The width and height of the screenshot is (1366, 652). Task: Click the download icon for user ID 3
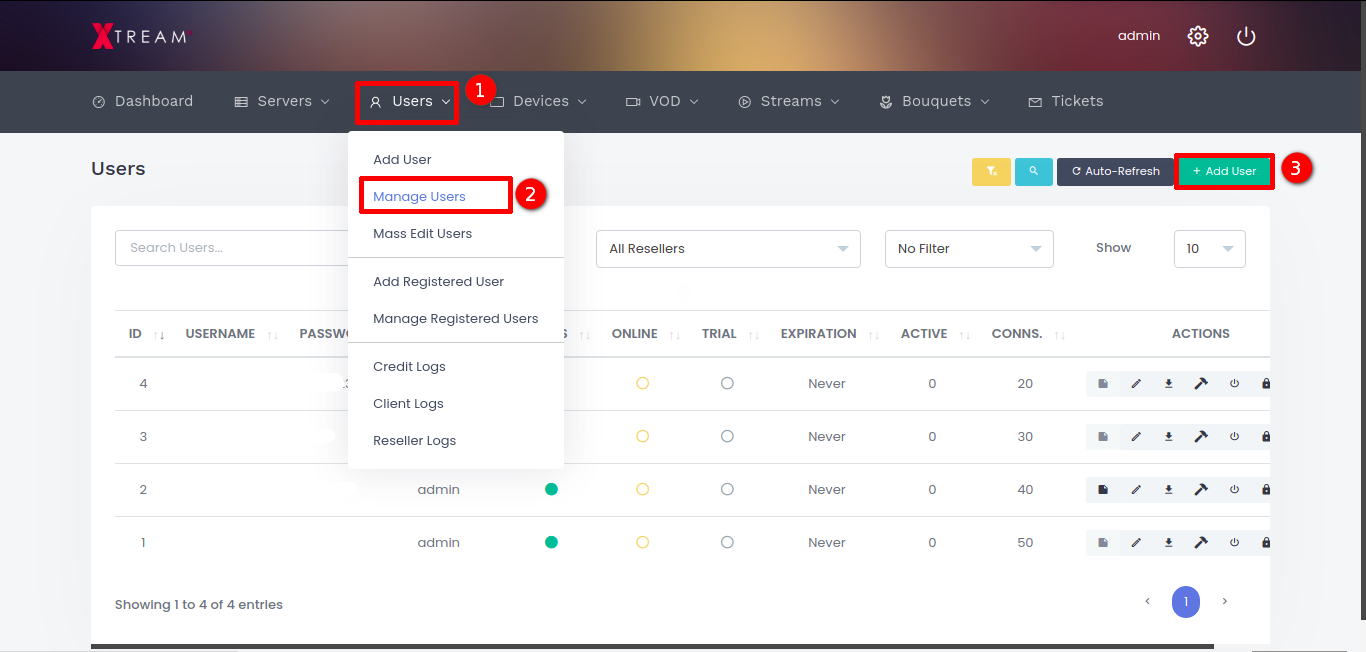(x=1168, y=437)
